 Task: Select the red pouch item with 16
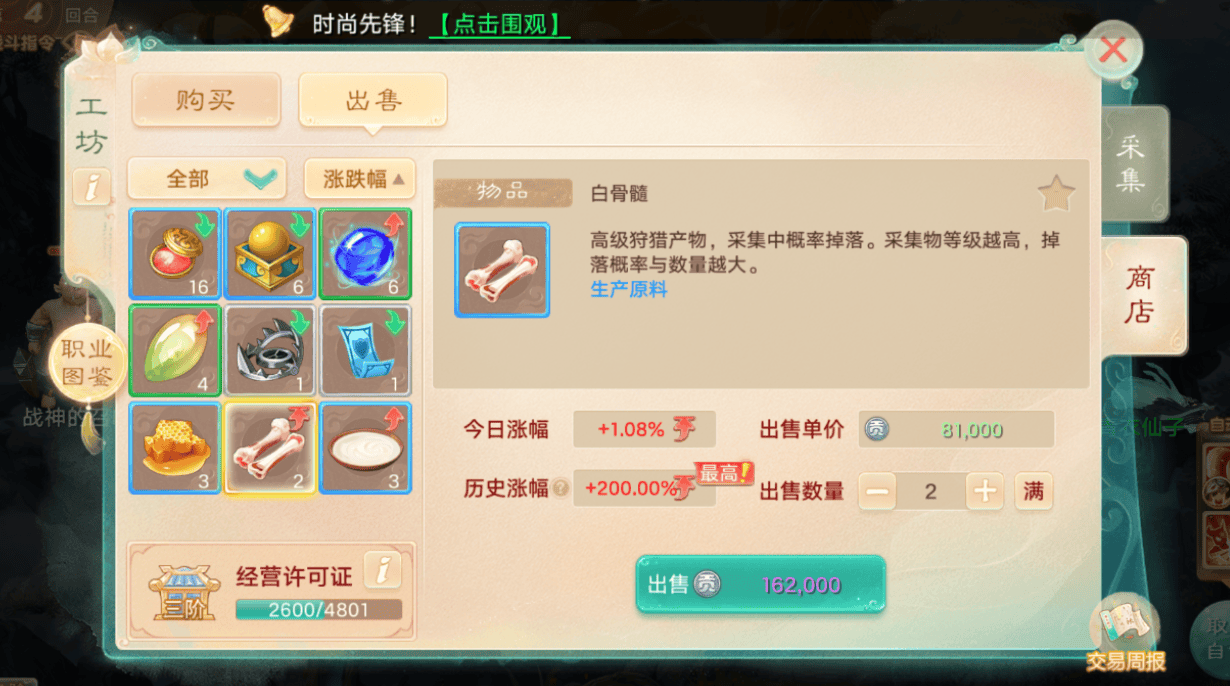pos(175,254)
